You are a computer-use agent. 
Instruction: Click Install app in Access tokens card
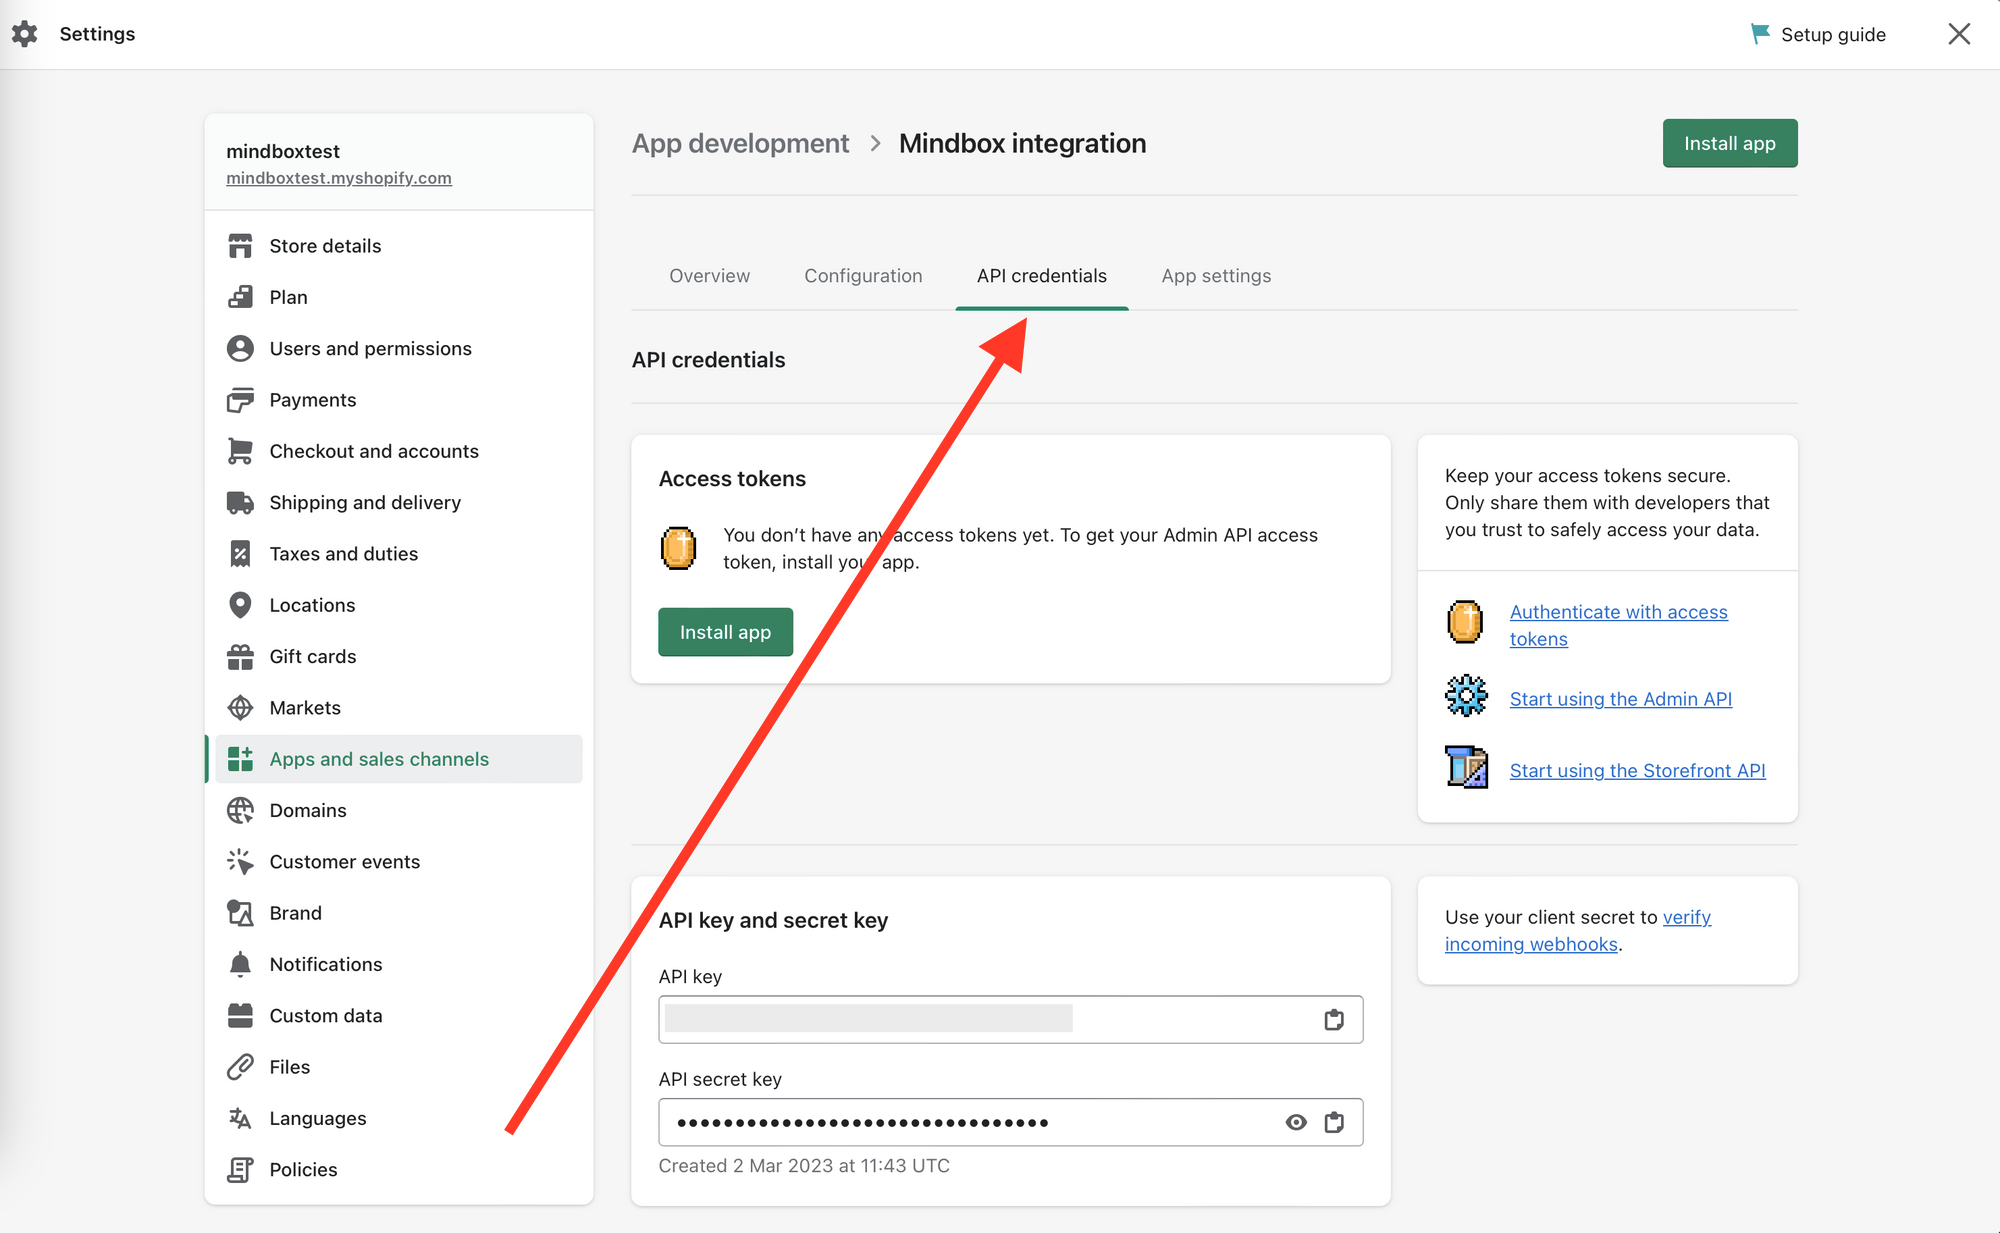pos(725,632)
